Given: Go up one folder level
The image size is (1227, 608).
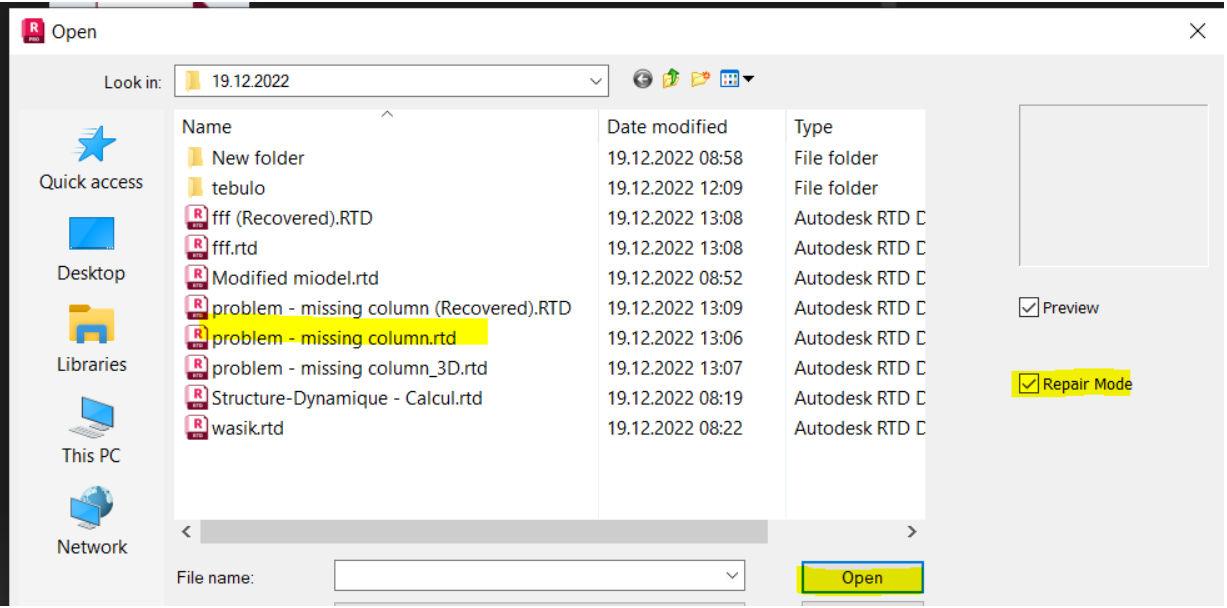Looking at the screenshot, I should 670,80.
